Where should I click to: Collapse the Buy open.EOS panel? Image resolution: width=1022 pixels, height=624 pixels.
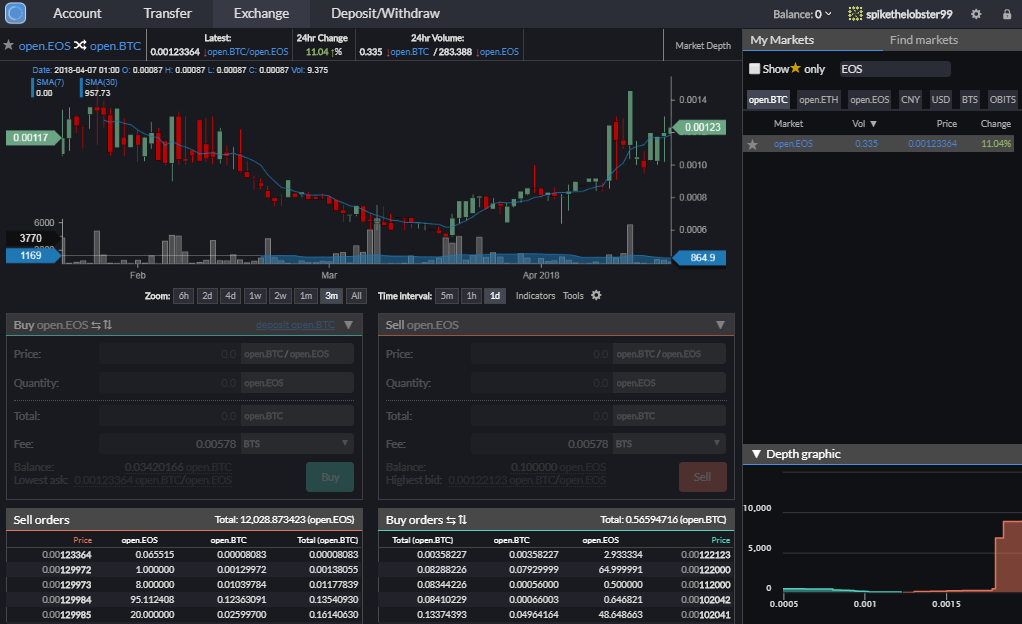[349, 325]
